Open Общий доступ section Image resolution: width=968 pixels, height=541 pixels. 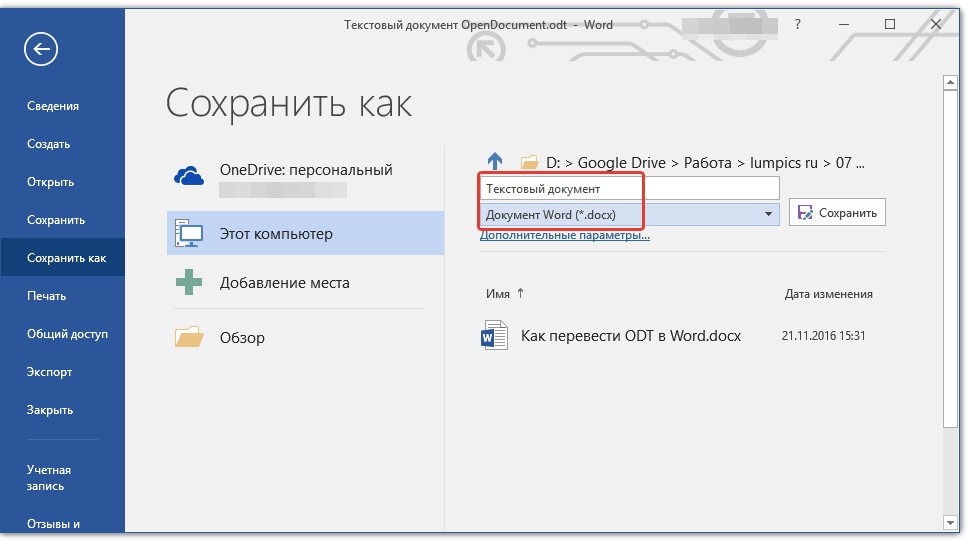67,334
